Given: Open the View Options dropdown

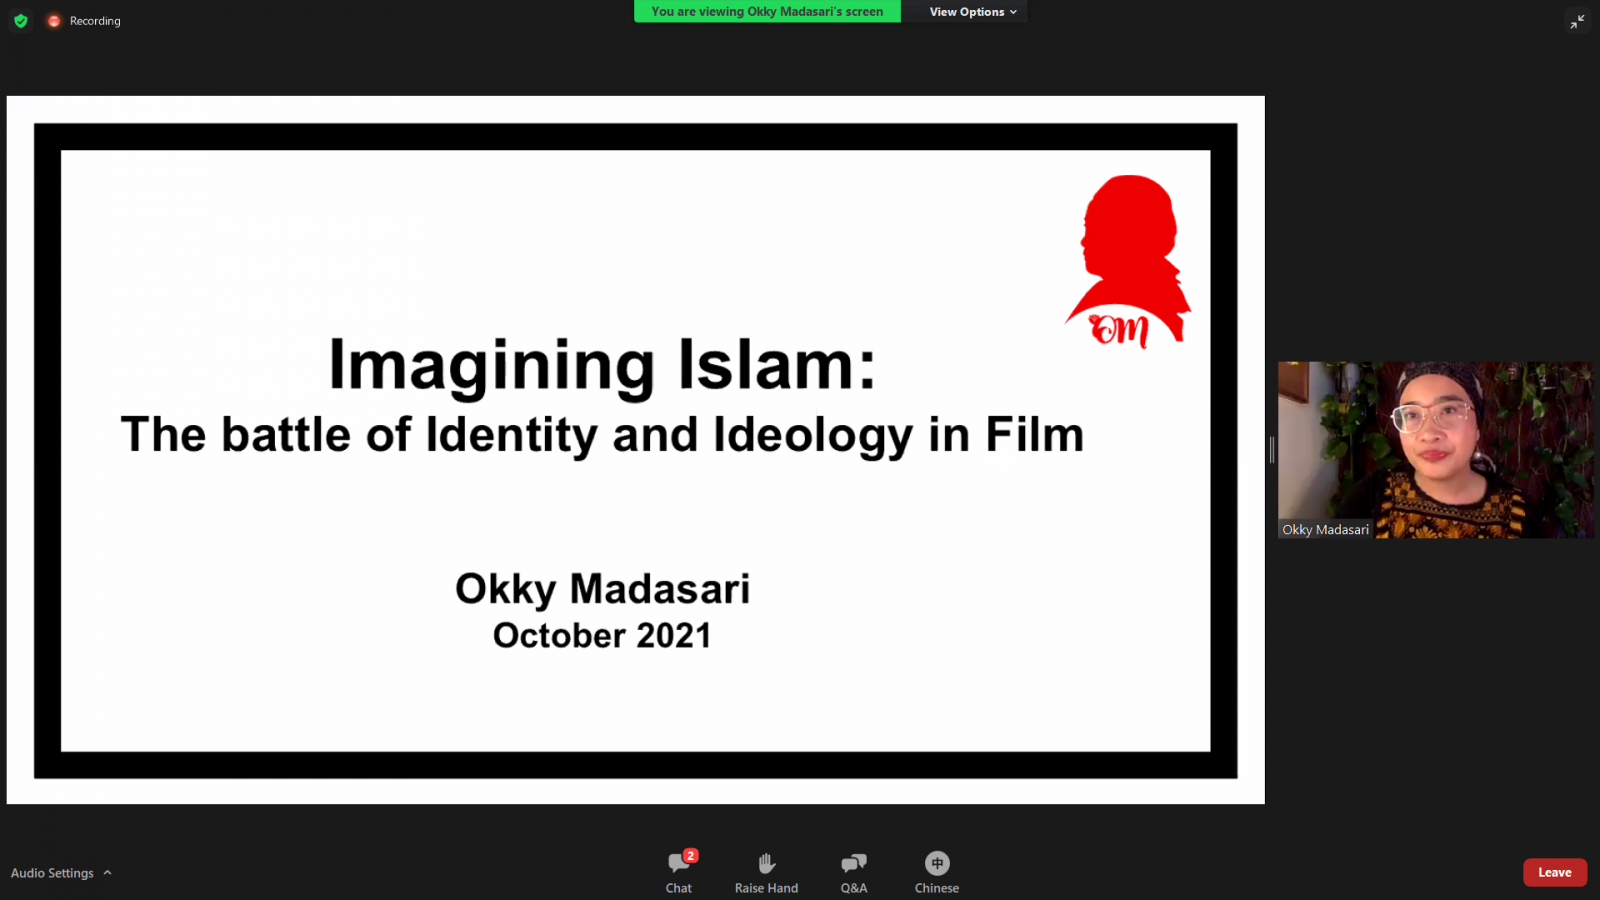Looking at the screenshot, I should tap(966, 12).
